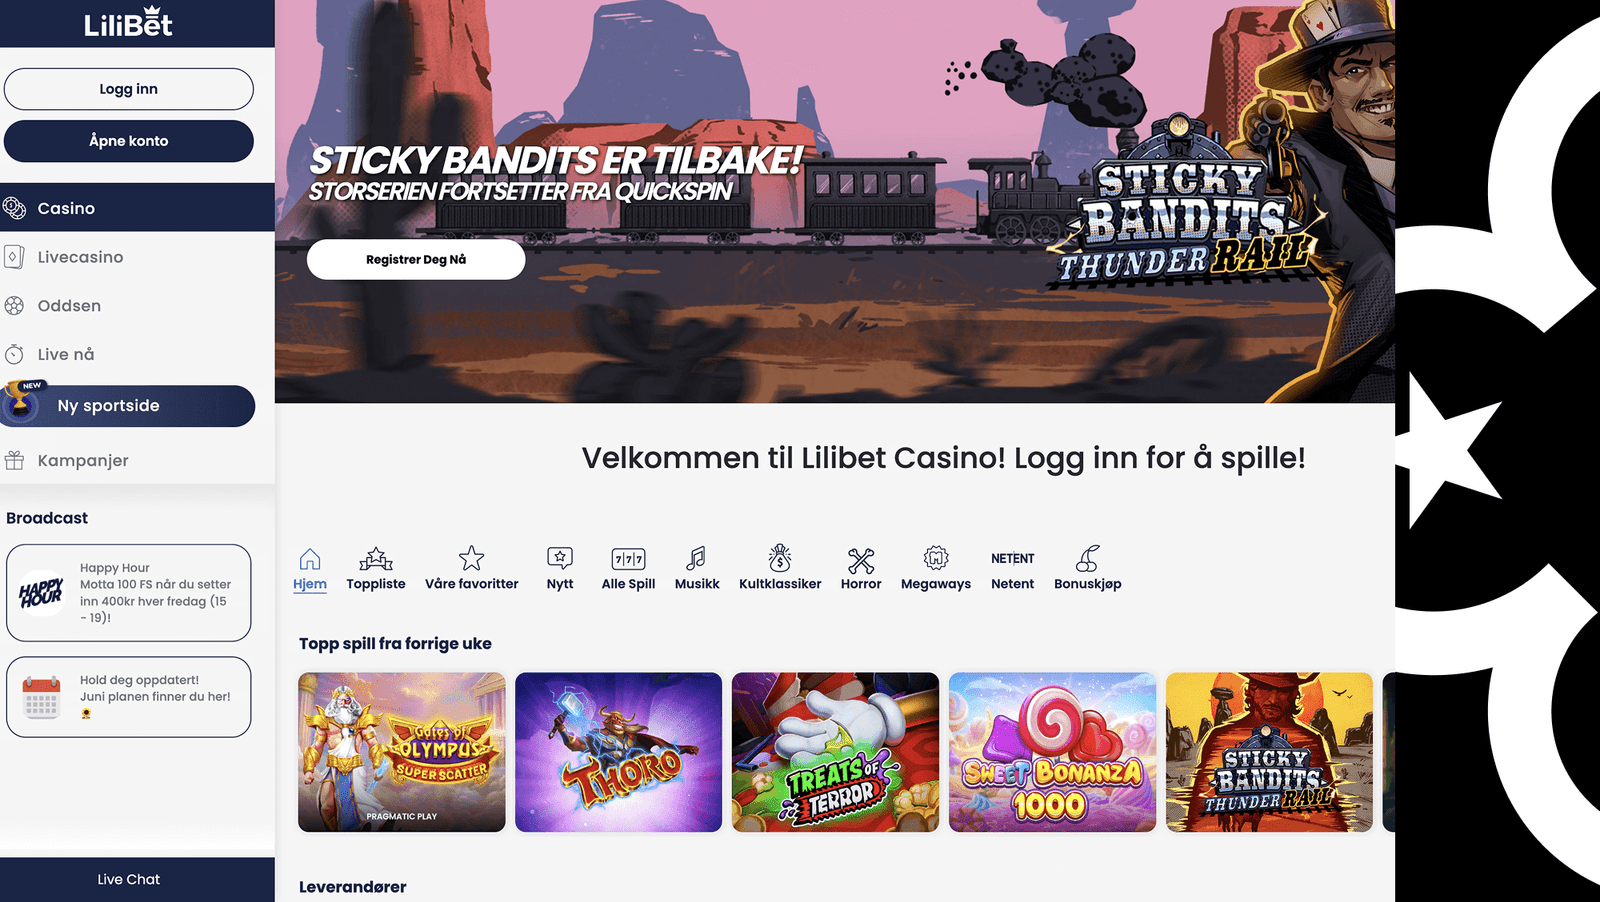Open the Toppliste crown icon category
Viewport: 1600px width, 902px height.
(376, 558)
